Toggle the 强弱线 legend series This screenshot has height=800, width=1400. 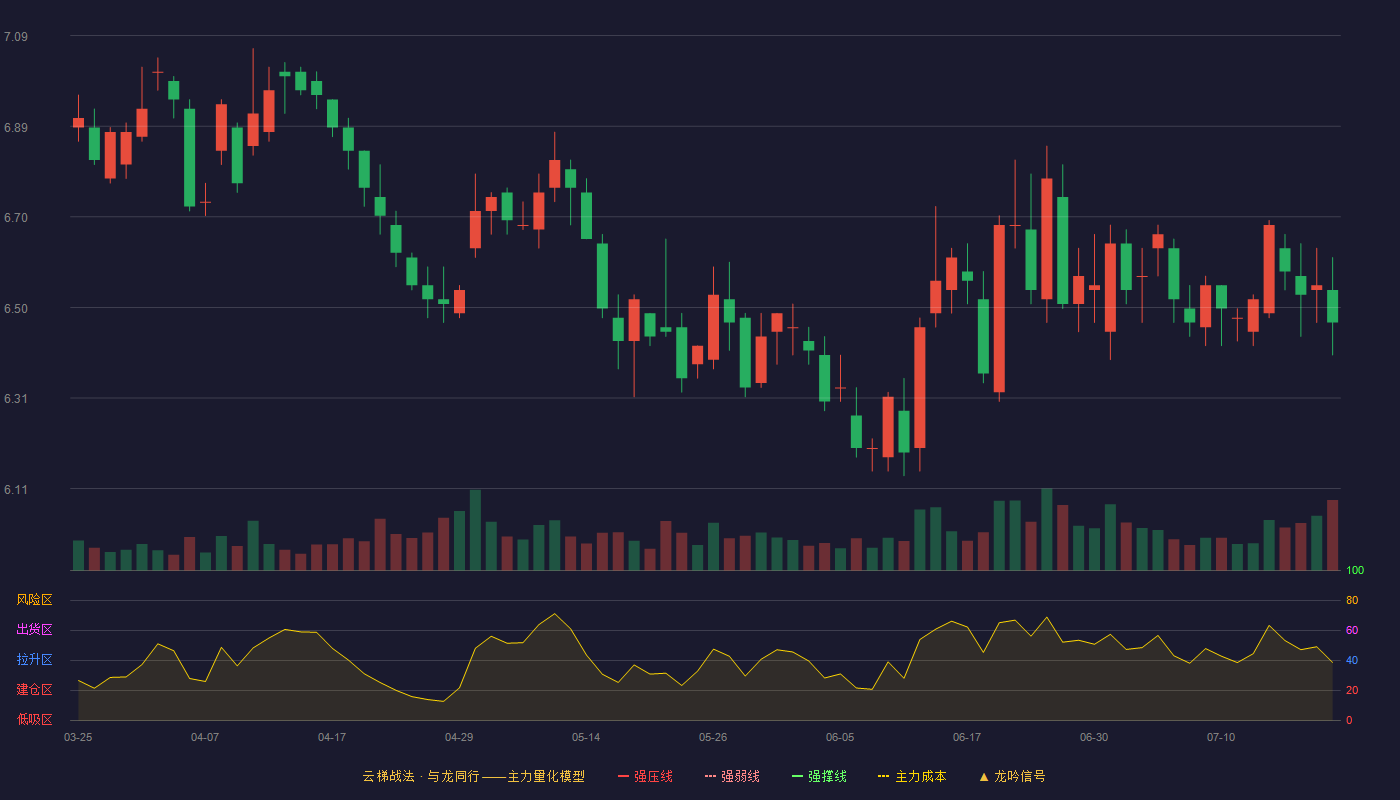732,776
